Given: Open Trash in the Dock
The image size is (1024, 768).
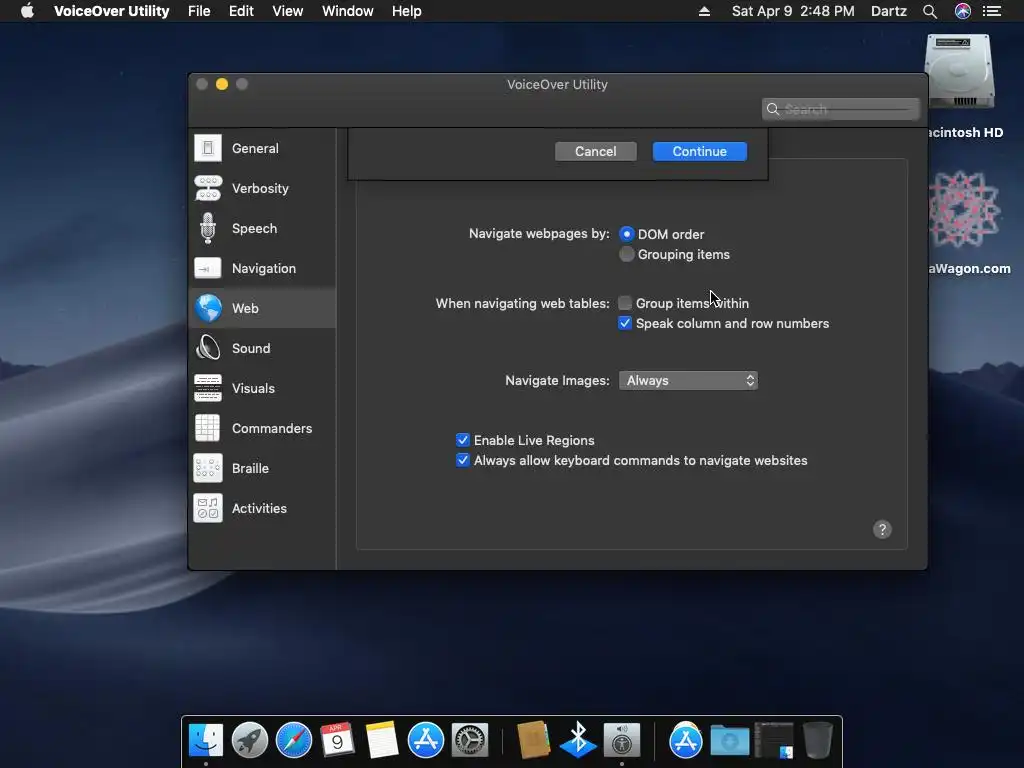Looking at the screenshot, I should [x=817, y=741].
